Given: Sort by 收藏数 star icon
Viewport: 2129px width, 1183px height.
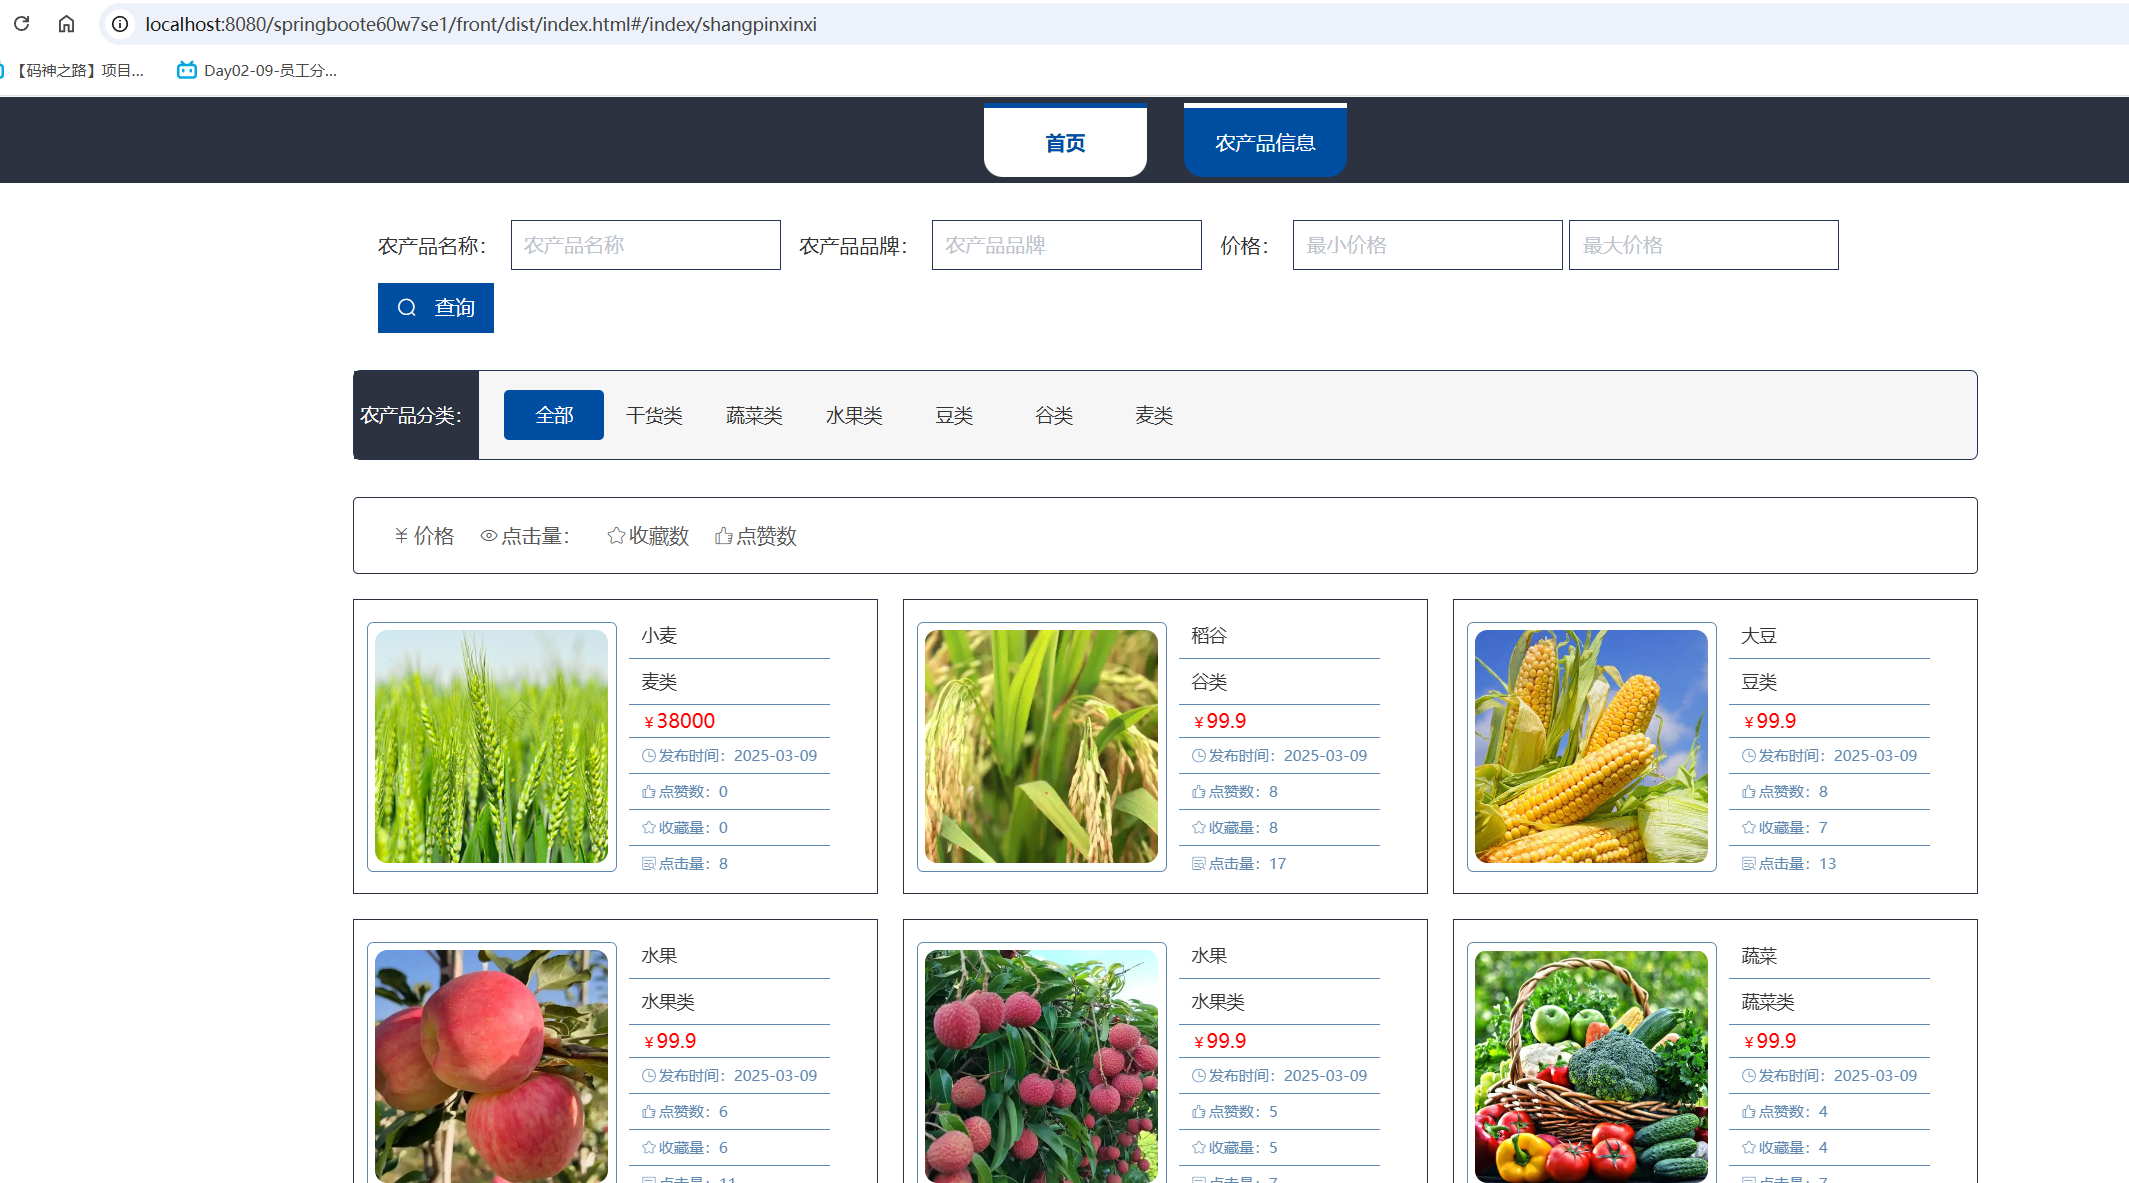Looking at the screenshot, I should pyautogui.click(x=616, y=536).
